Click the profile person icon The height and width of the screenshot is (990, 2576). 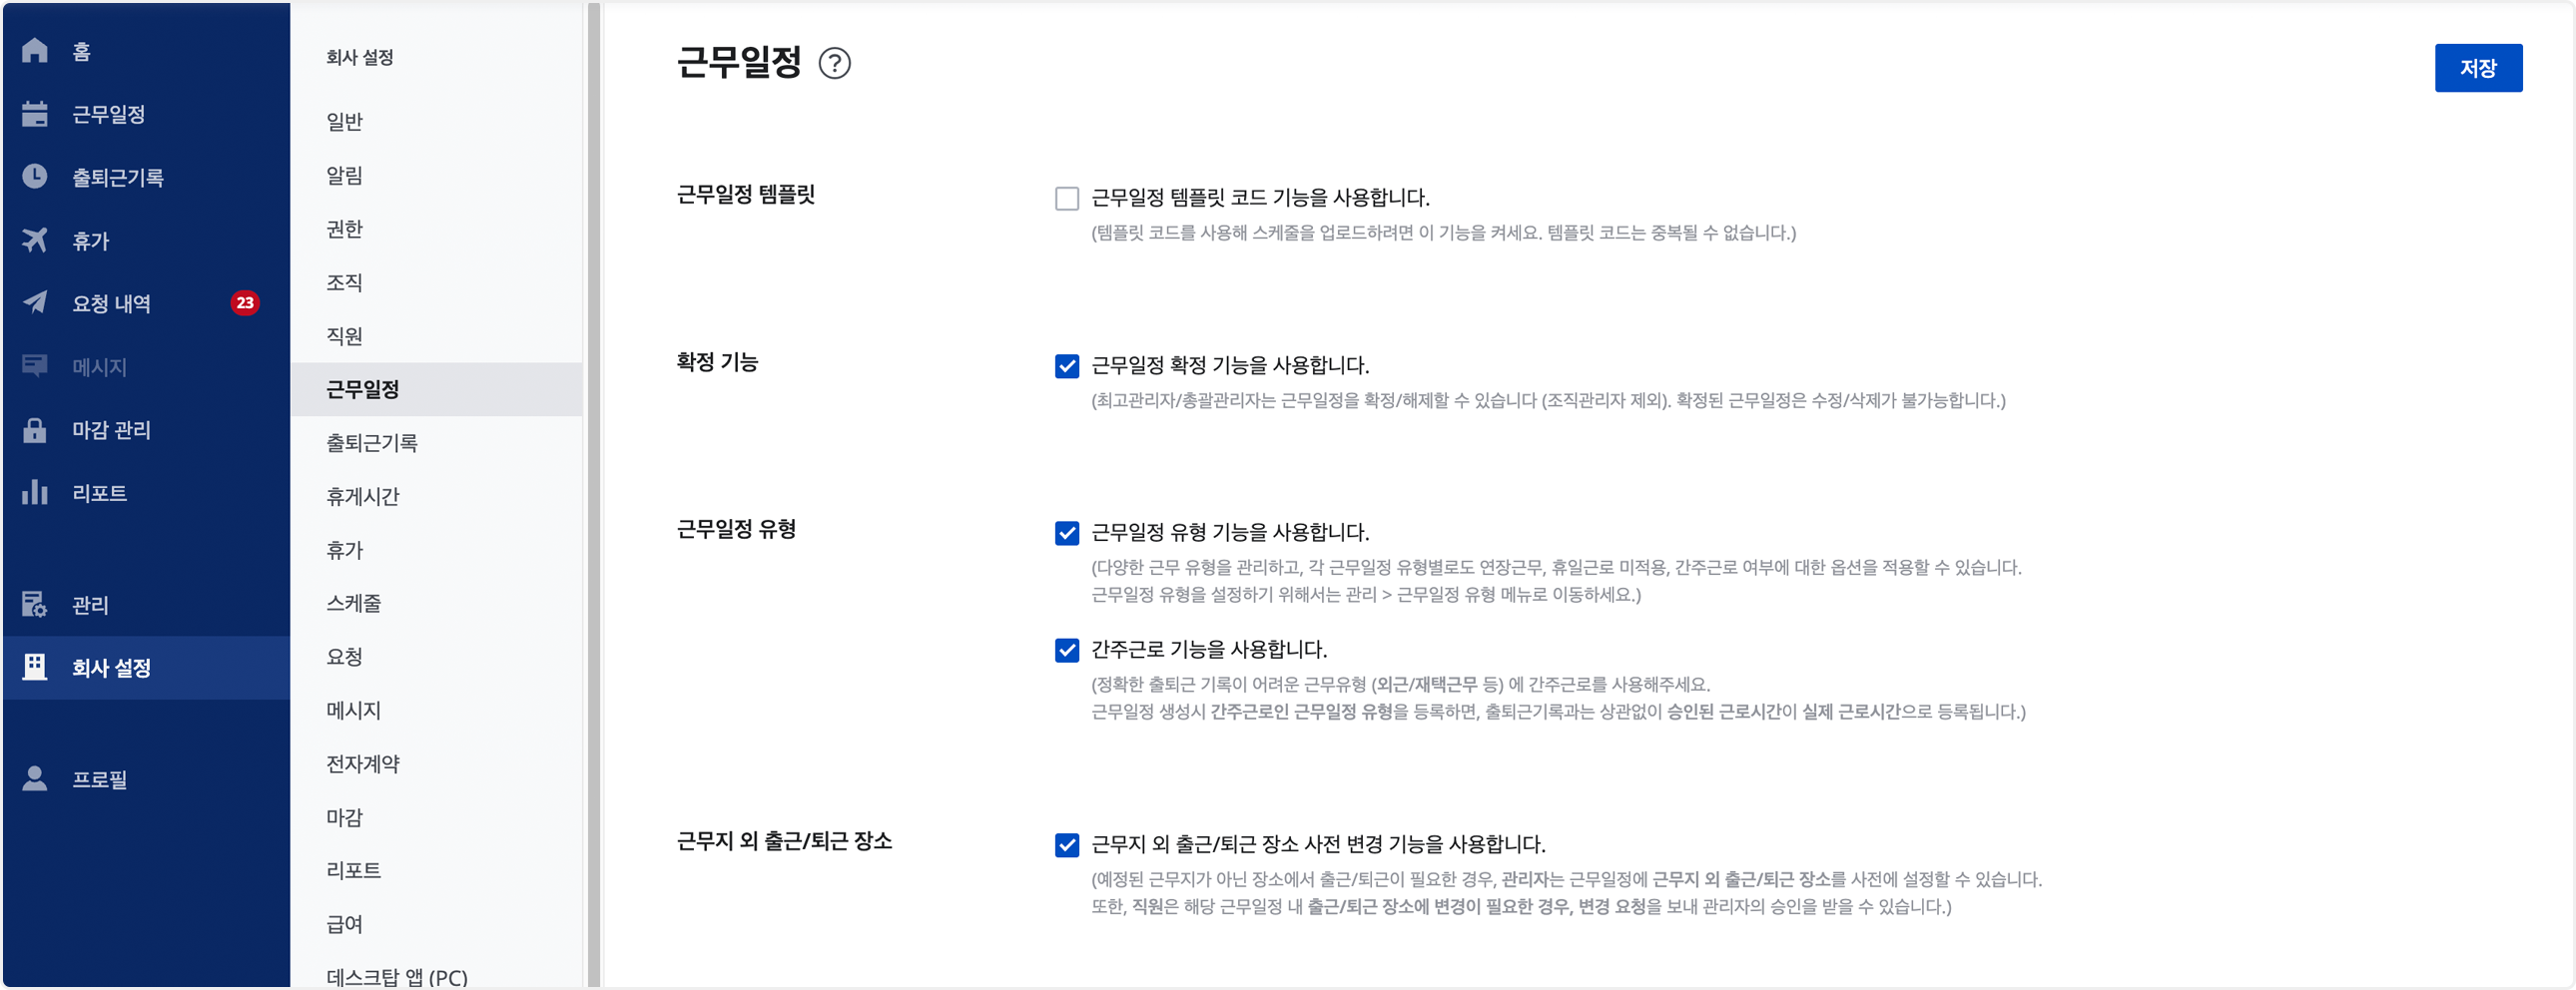click(x=35, y=778)
